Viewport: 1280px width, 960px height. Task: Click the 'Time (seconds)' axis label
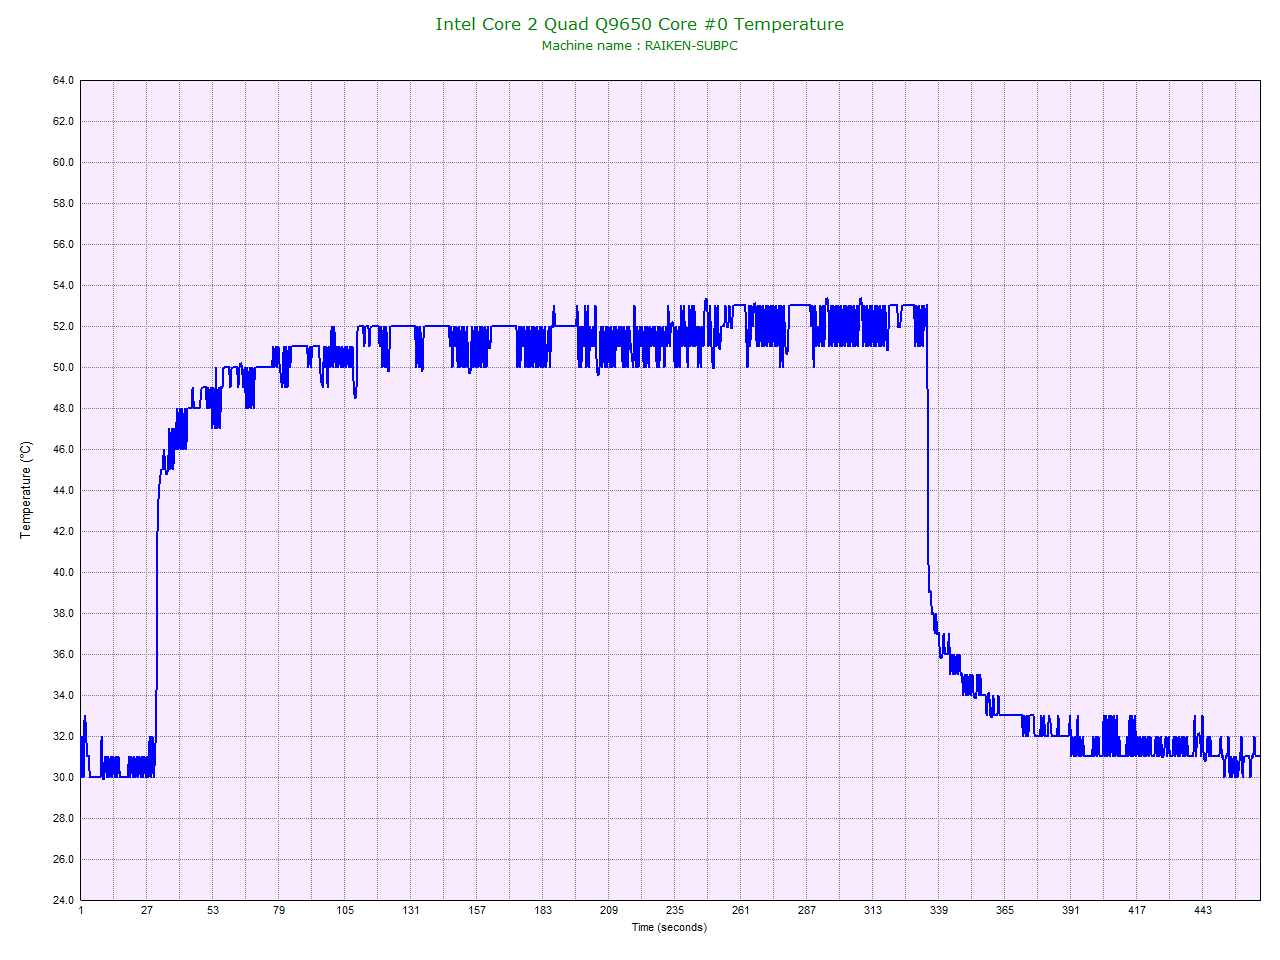pyautogui.click(x=669, y=927)
